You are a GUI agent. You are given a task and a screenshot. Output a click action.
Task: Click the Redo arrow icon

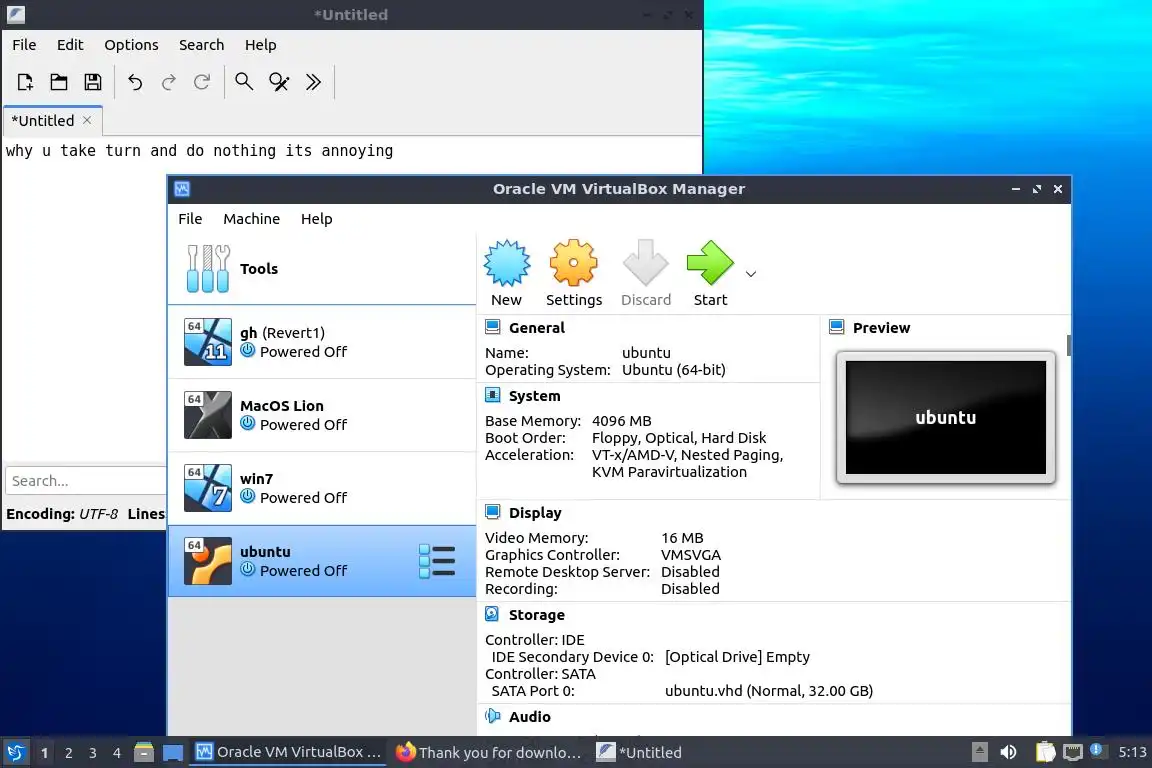tap(169, 82)
